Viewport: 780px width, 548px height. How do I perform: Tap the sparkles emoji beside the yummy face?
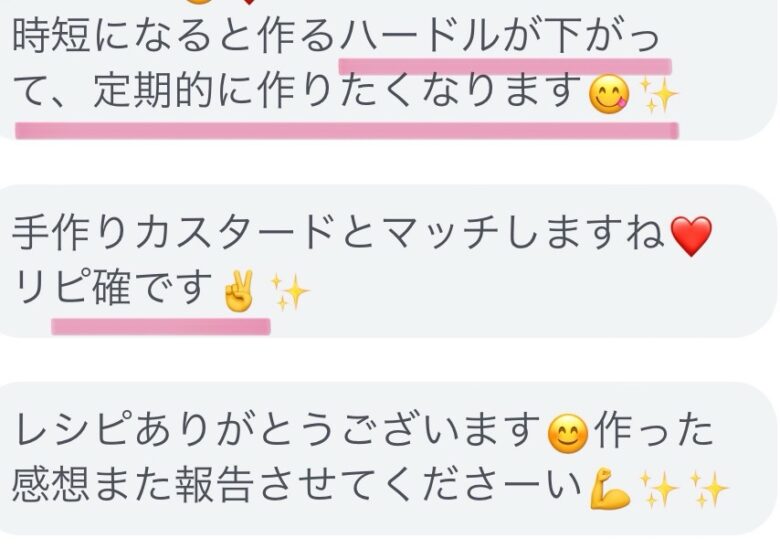[x=658, y=94]
